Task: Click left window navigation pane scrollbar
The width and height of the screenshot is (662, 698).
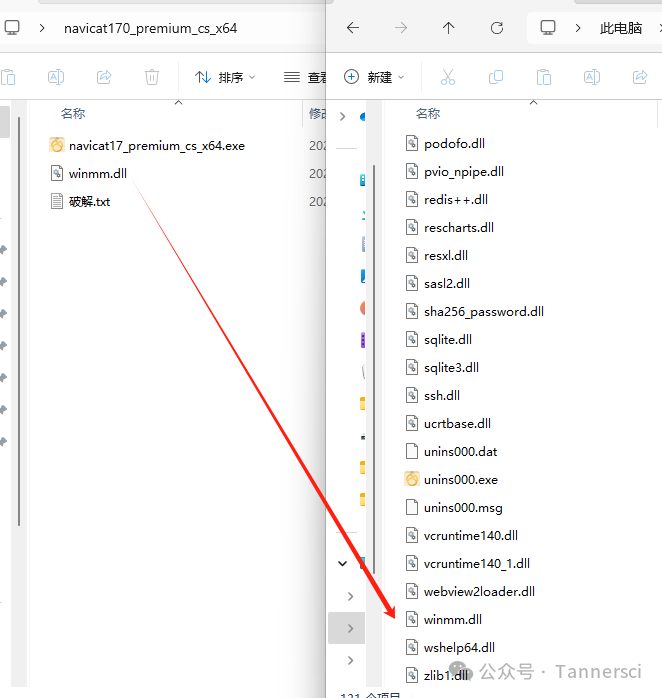Action: pos(19,321)
